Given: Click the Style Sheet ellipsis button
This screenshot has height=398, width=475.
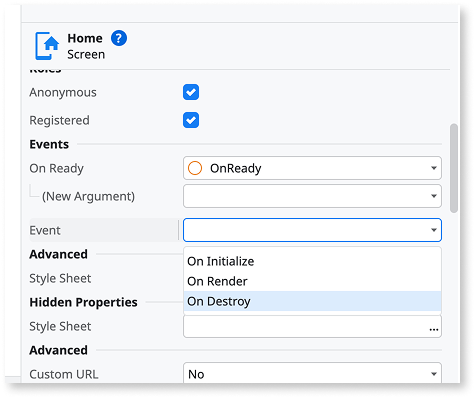Looking at the screenshot, I should pyautogui.click(x=434, y=329).
